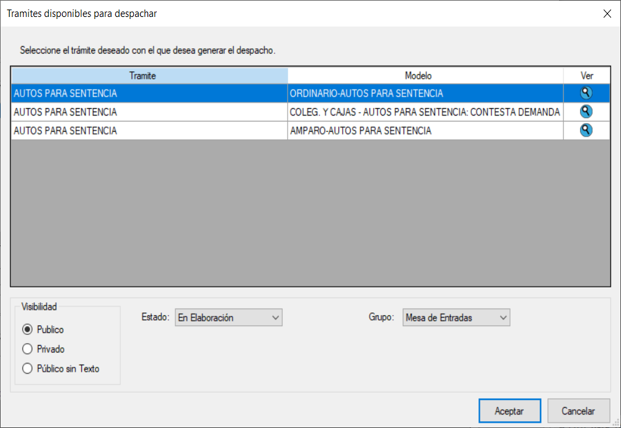
Task: Sort by the Tramite column header
Action: point(149,76)
